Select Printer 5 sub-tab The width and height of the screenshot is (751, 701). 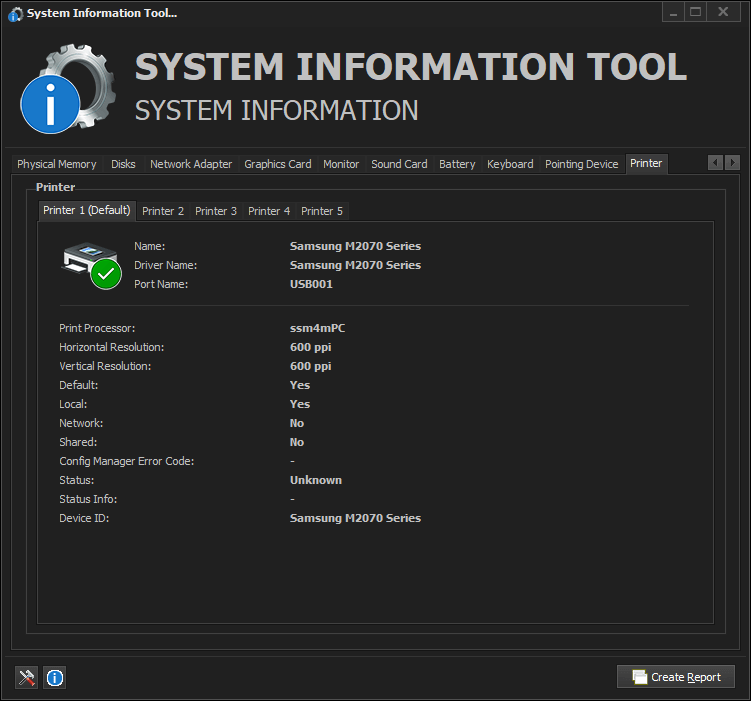[x=322, y=211]
